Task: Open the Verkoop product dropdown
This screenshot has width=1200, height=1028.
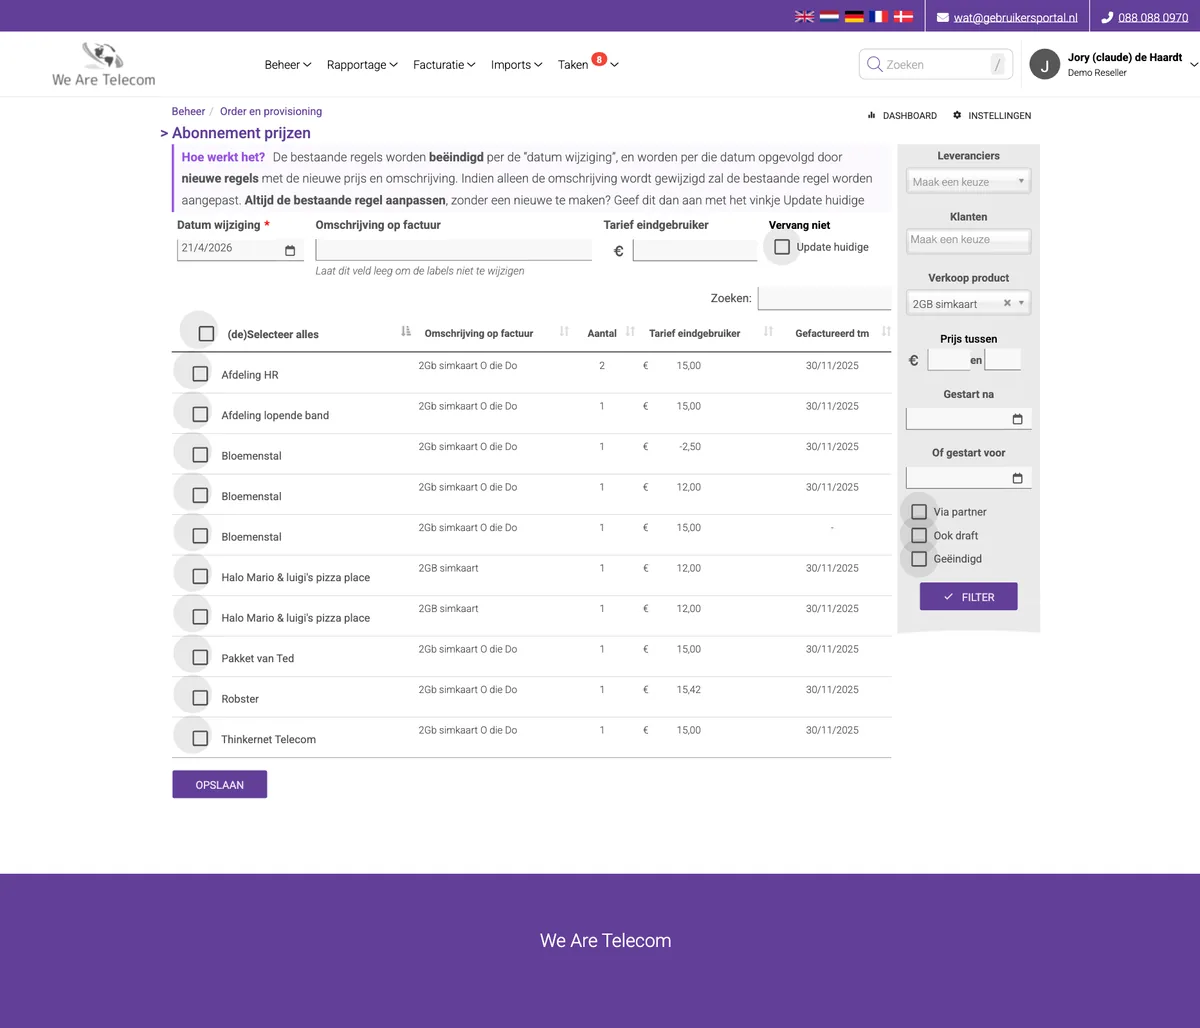Action: [968, 303]
